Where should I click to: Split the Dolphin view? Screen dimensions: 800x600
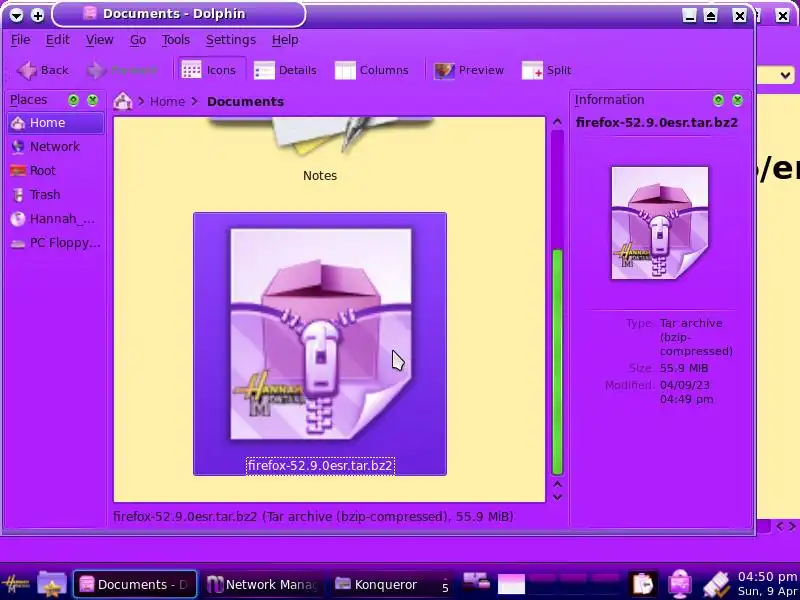point(546,70)
